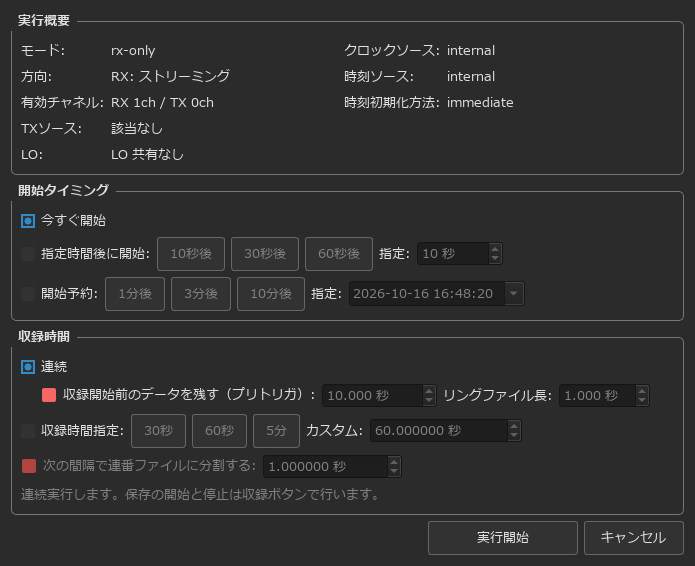The image size is (695, 566).
Task: Decrease the 10 秒 delay stepper
Action: pos(495,259)
